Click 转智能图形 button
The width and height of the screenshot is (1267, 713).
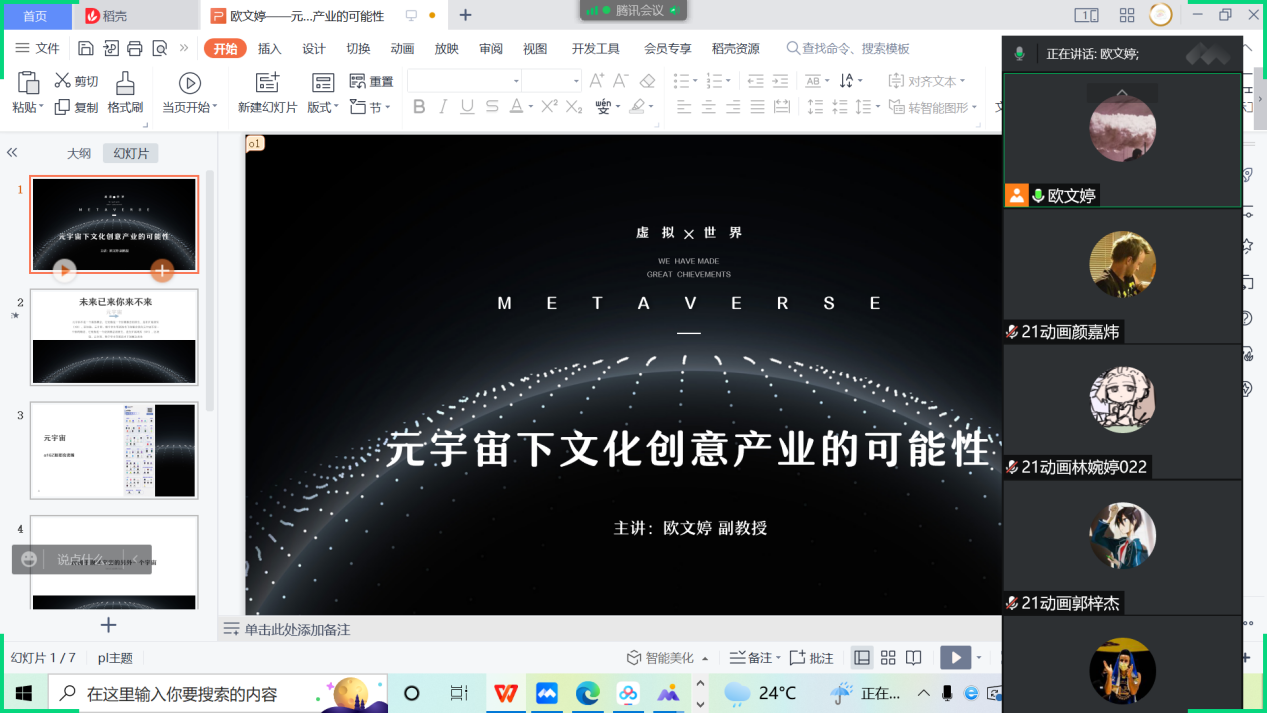[x=933, y=107]
